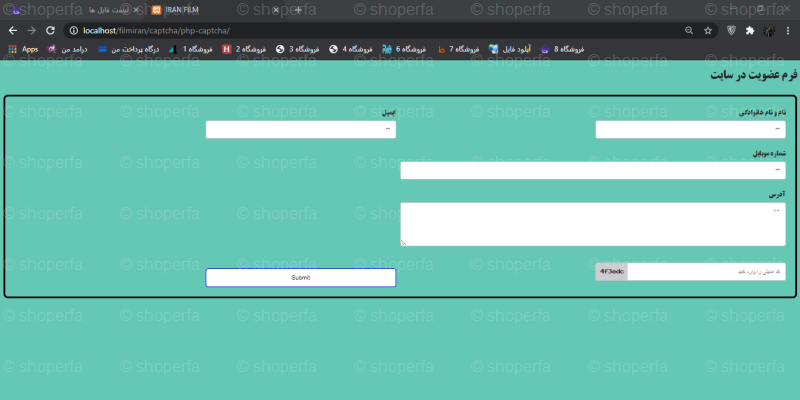The image size is (800, 400).
Task: Click the zoom magnifier icon in the address bar
Action: coord(689,30)
